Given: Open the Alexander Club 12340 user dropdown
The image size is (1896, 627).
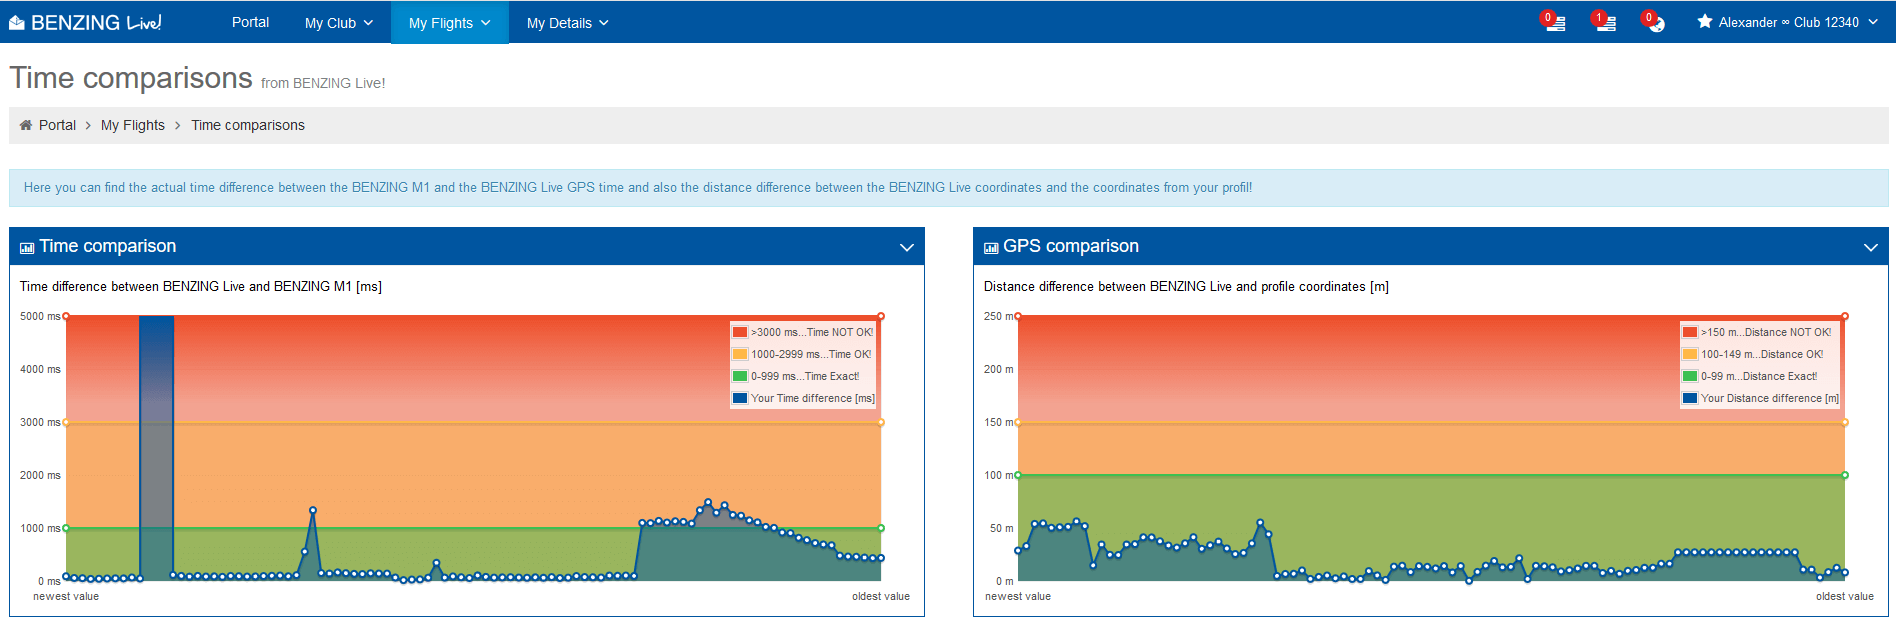Looking at the screenshot, I should (x=1788, y=22).
